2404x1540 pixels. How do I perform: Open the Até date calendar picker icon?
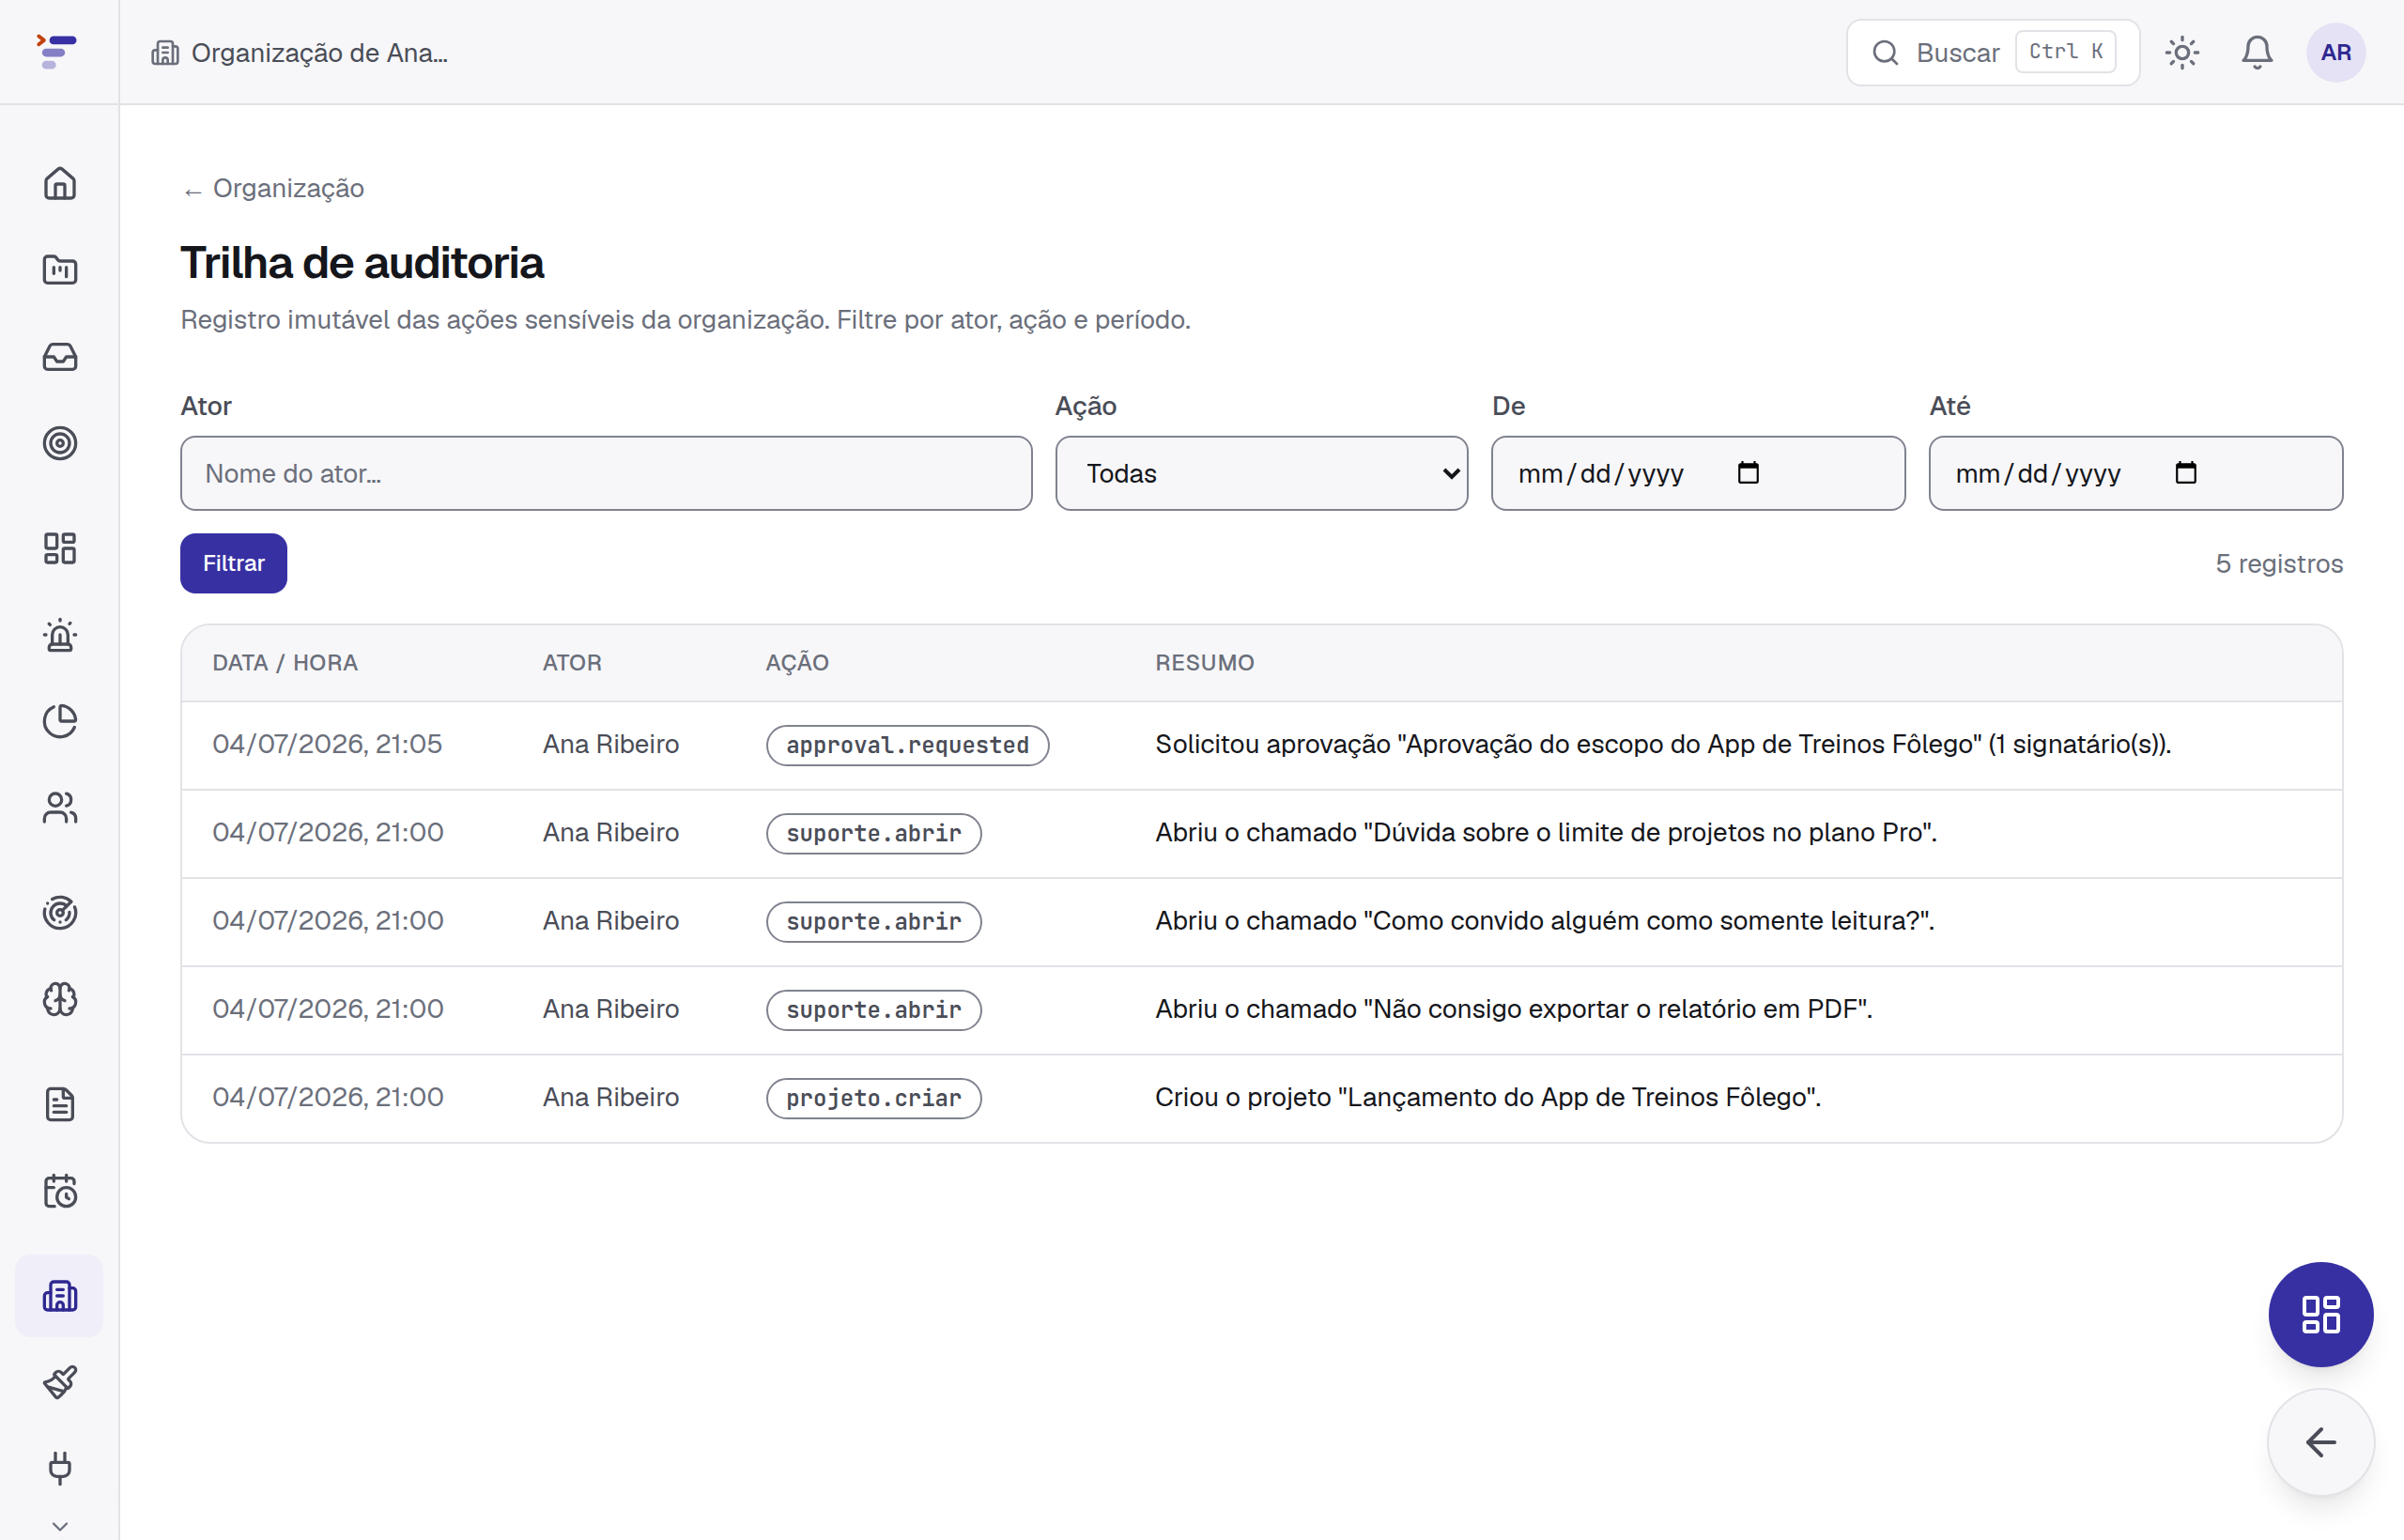pos(2186,472)
